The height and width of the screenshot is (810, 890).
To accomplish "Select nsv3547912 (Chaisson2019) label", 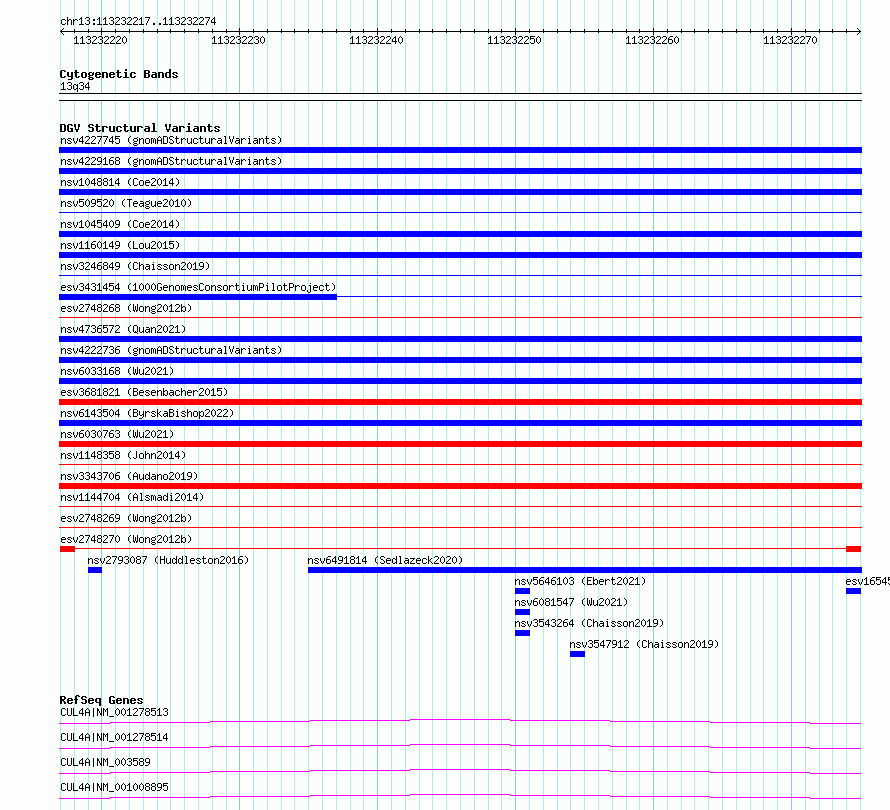I will (x=644, y=644).
